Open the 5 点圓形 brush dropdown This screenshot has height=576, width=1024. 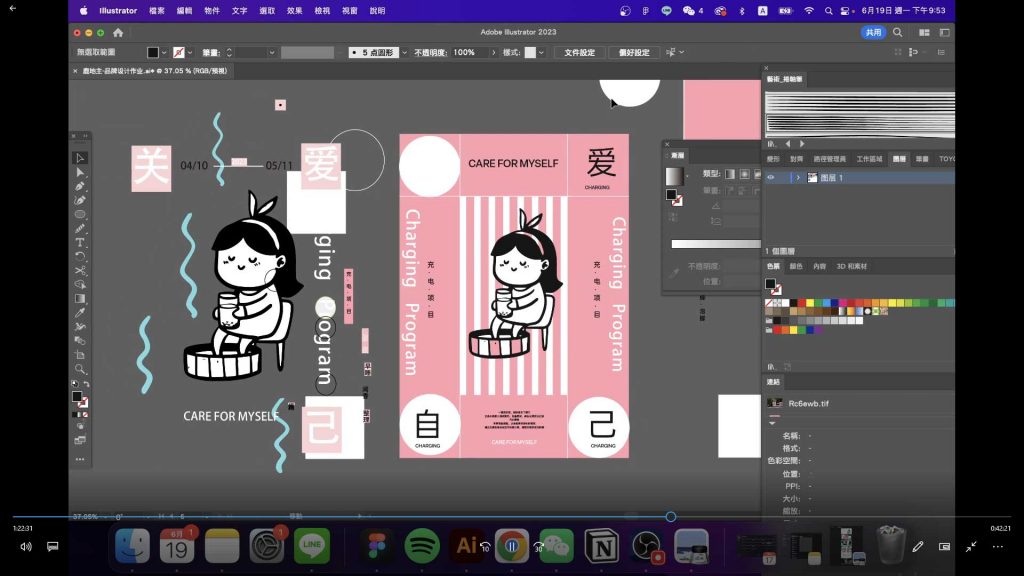pyautogui.click(x=404, y=52)
